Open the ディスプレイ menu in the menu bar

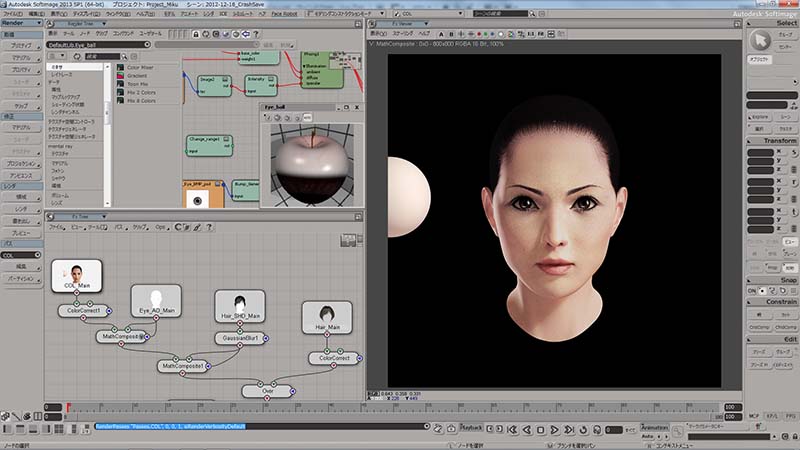point(86,14)
